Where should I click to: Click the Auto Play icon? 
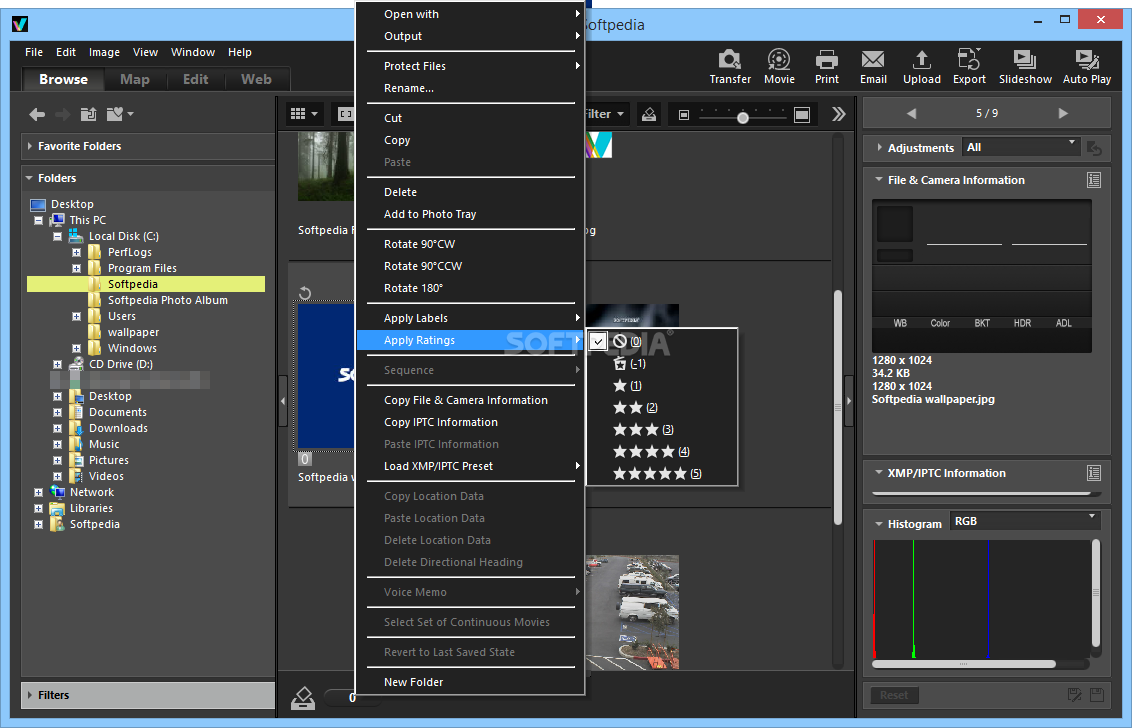(x=1087, y=66)
